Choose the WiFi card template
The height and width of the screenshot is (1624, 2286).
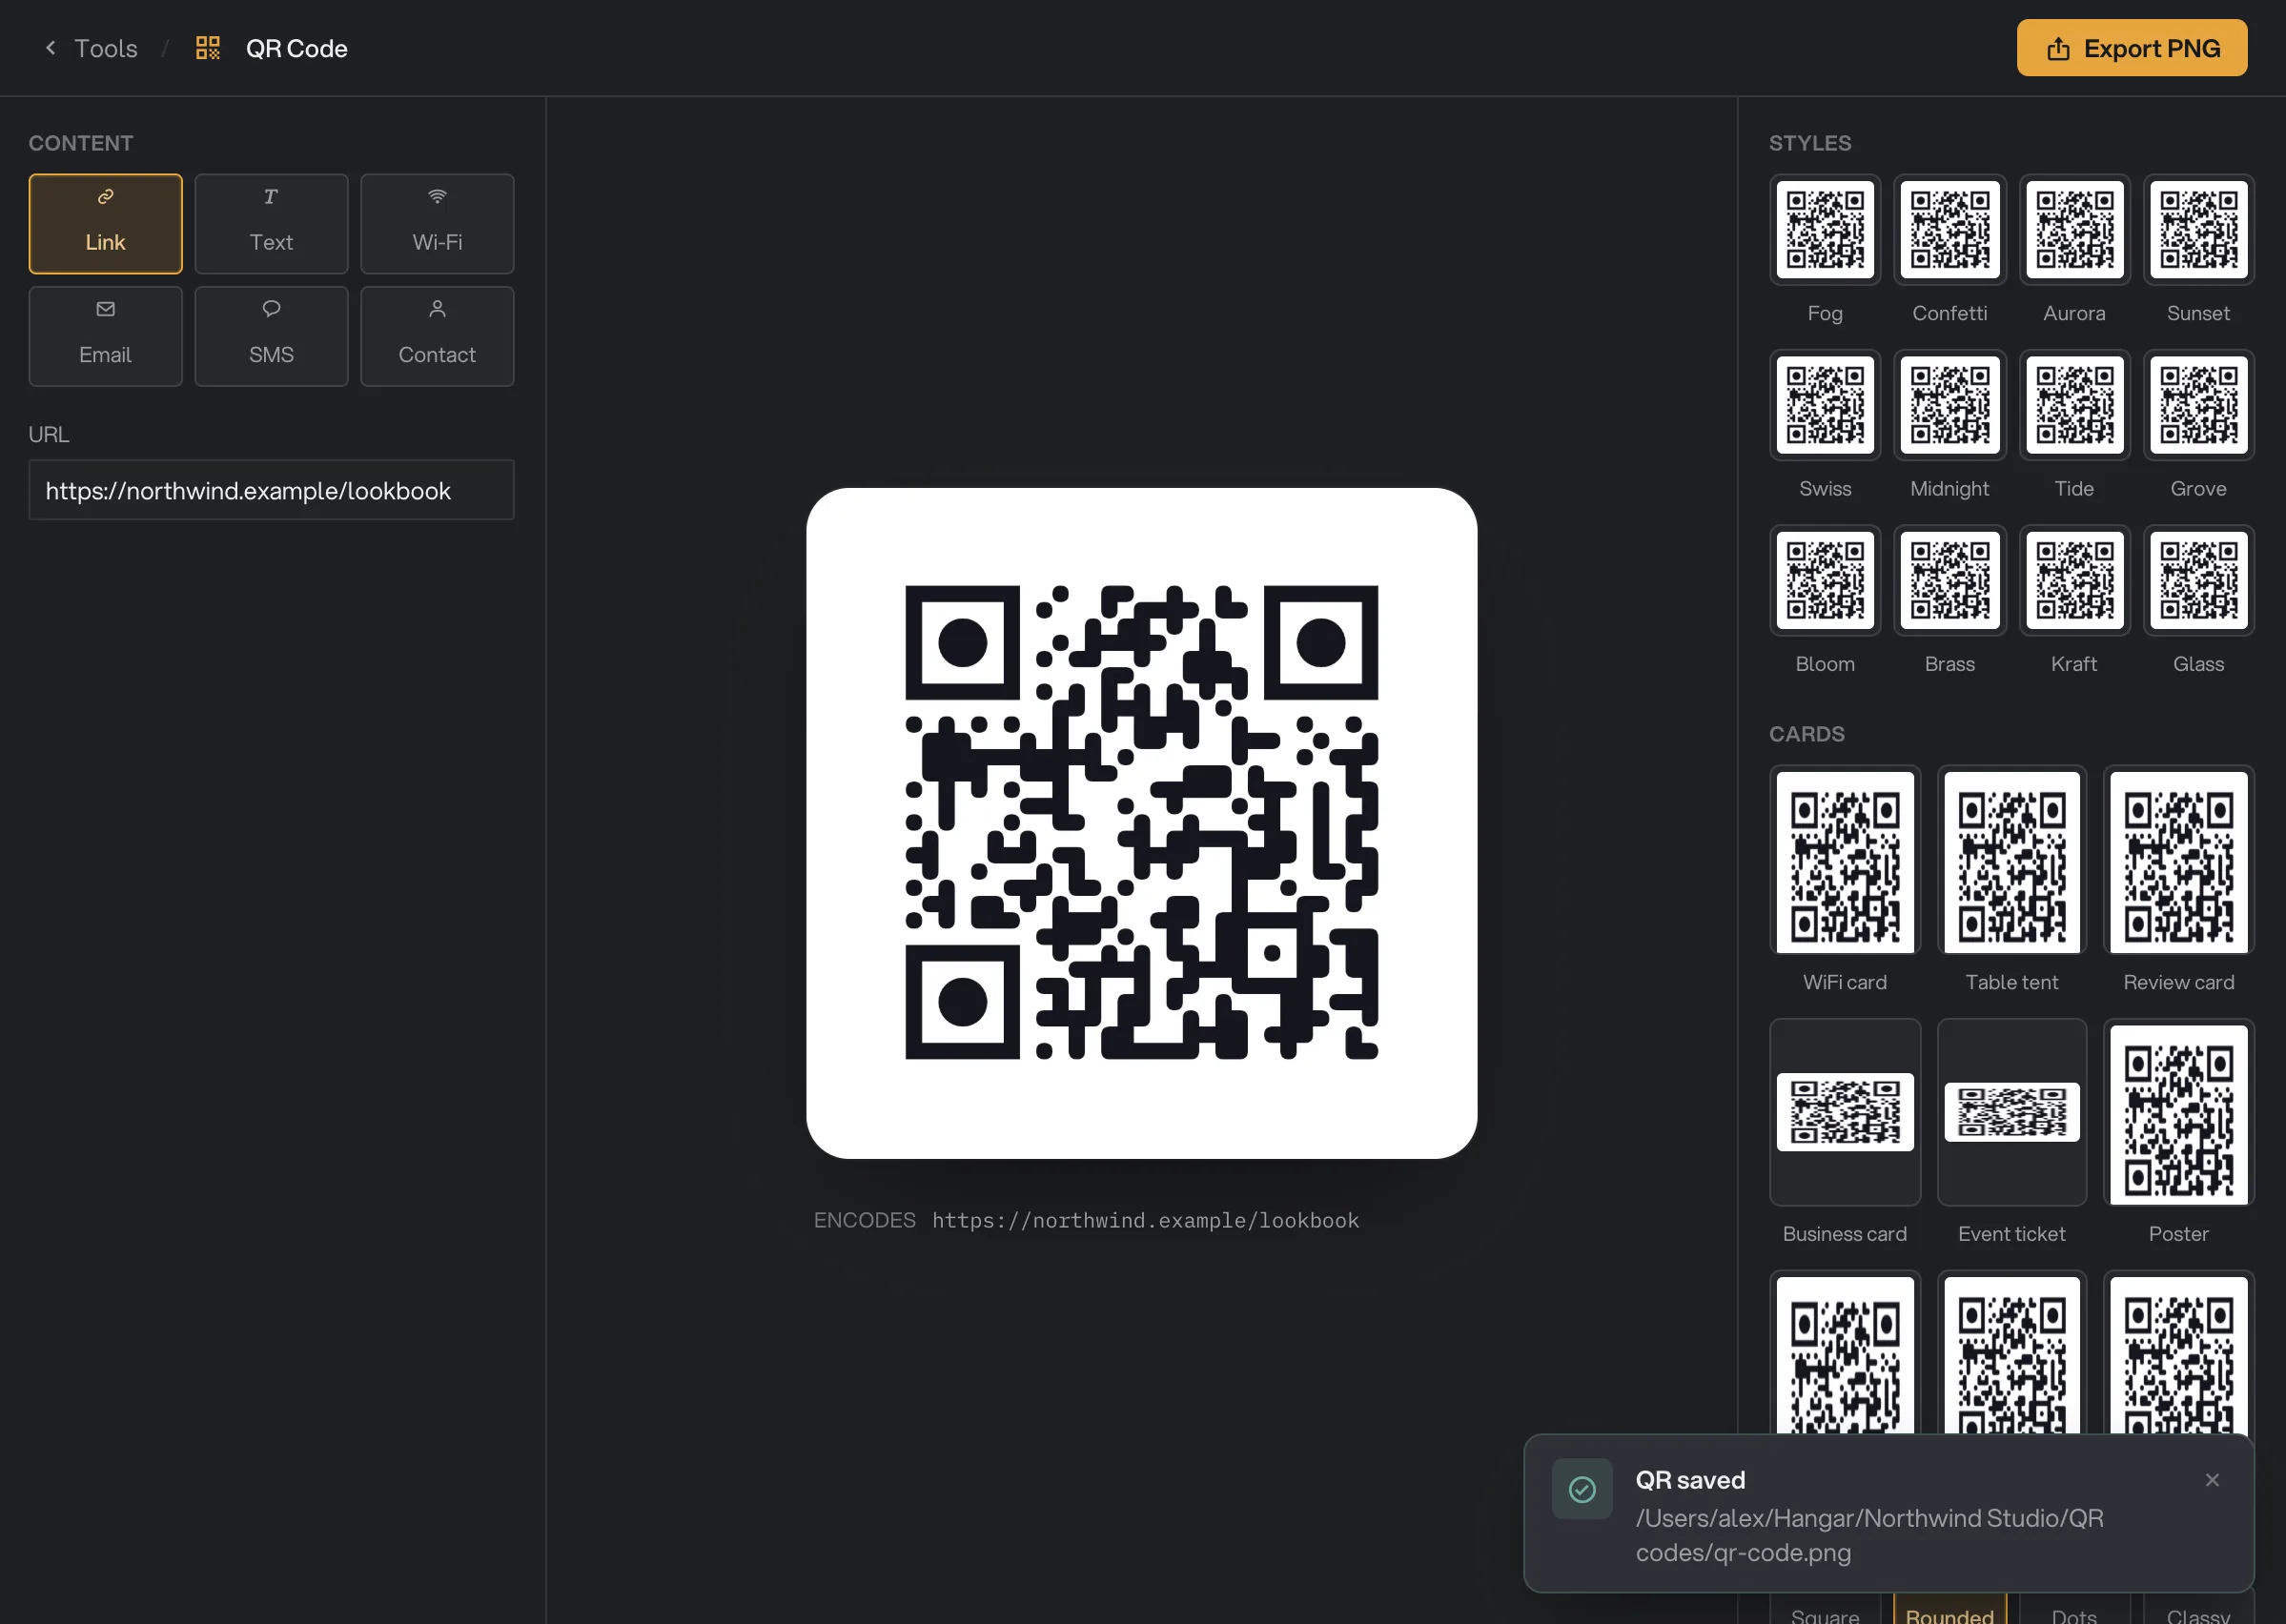(x=1844, y=860)
